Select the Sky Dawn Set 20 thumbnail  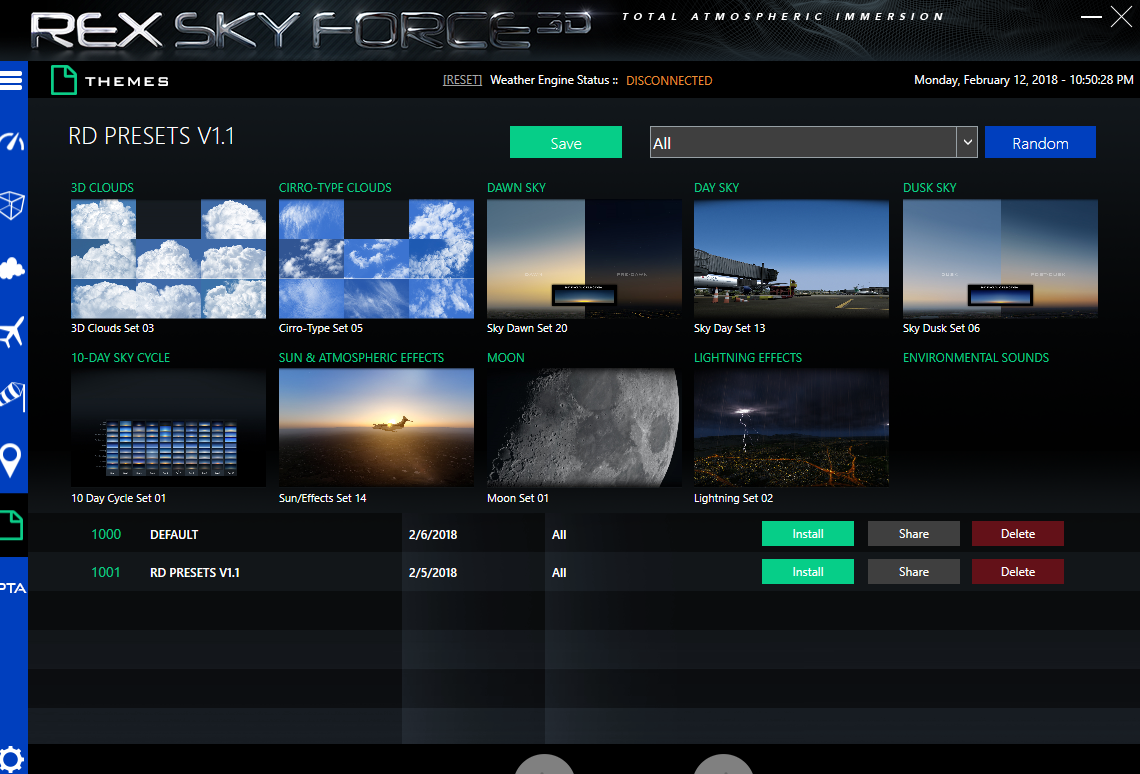click(x=584, y=259)
